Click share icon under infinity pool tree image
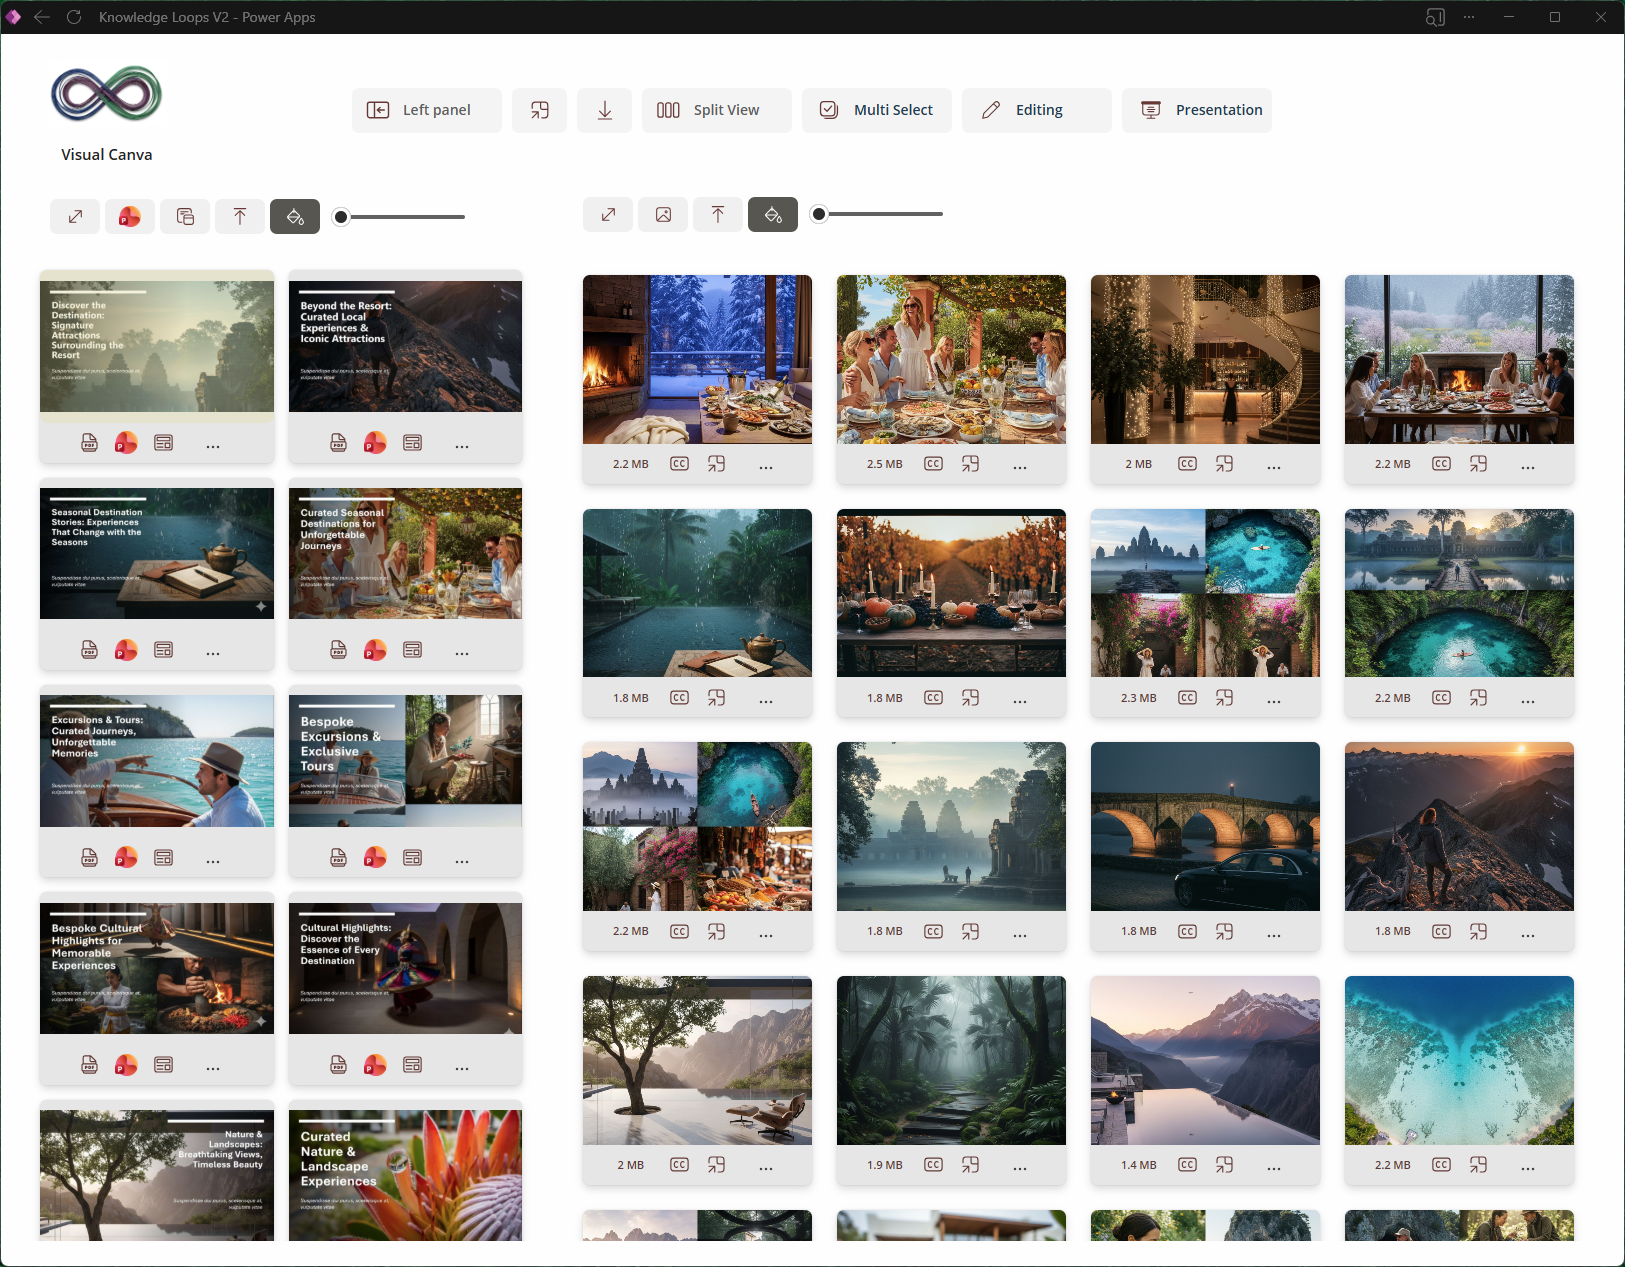Viewport: 1625px width, 1267px height. [x=716, y=1165]
